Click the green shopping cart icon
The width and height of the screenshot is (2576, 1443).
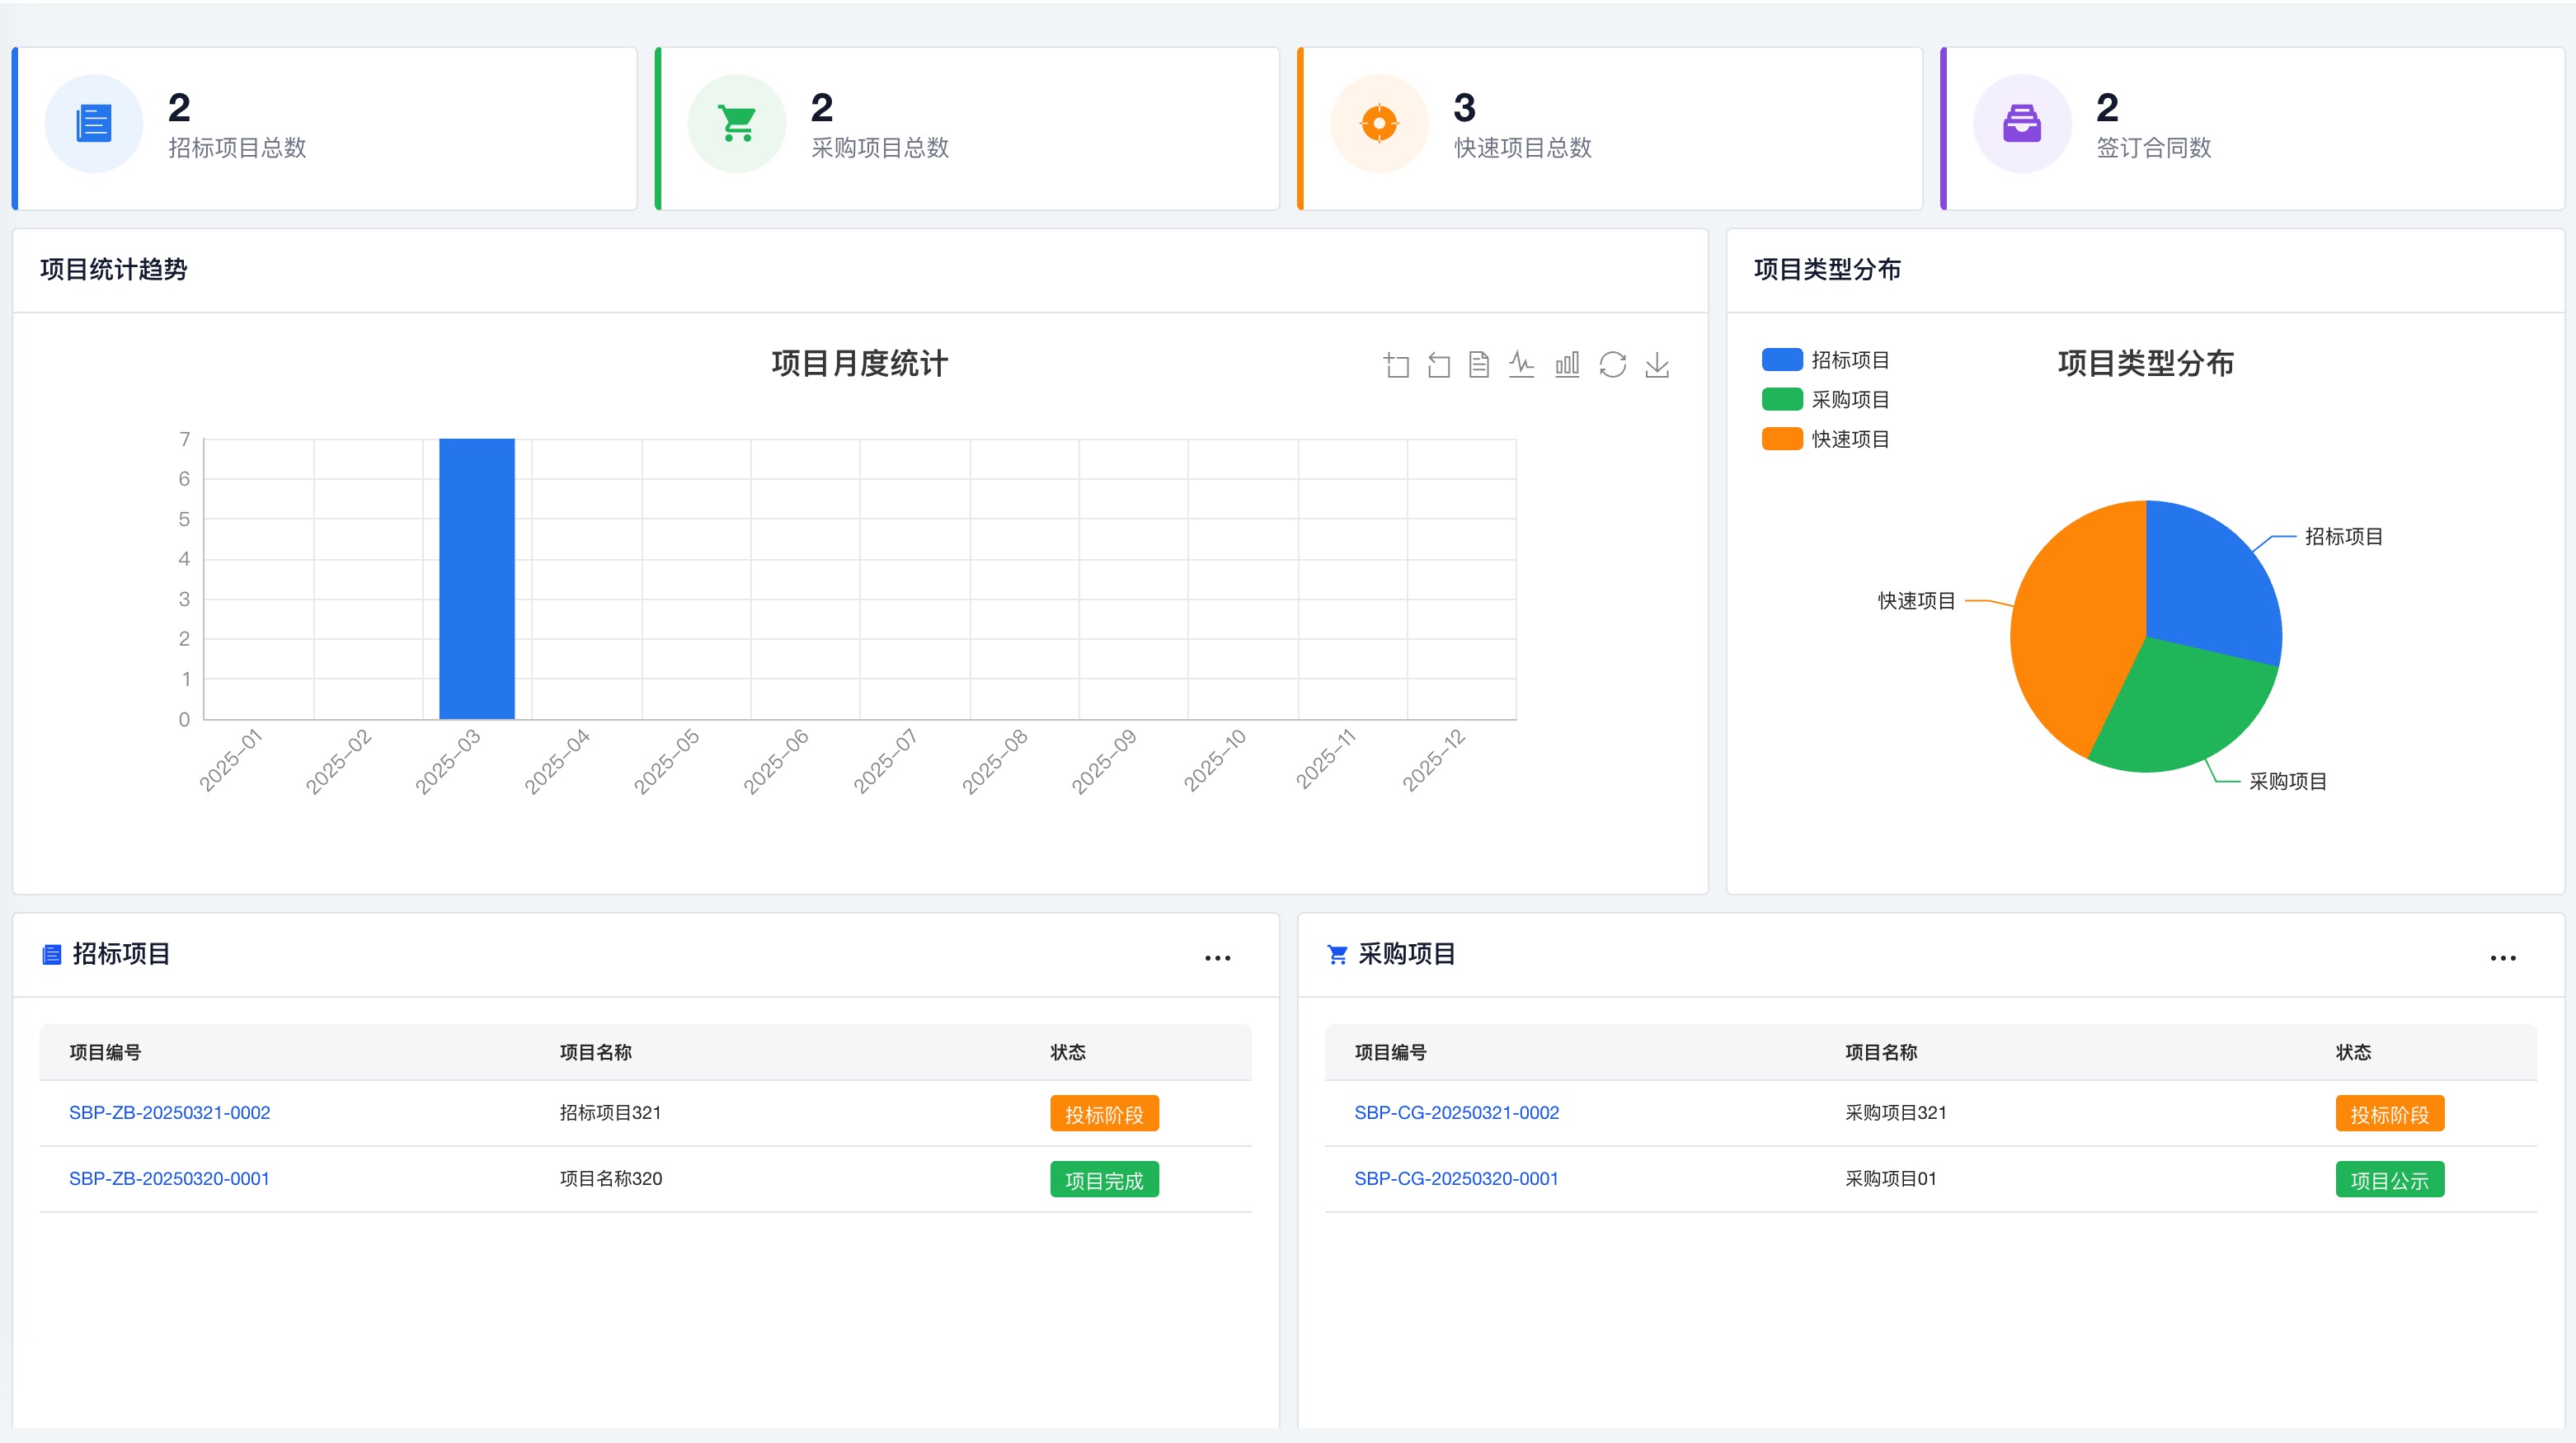coord(737,124)
